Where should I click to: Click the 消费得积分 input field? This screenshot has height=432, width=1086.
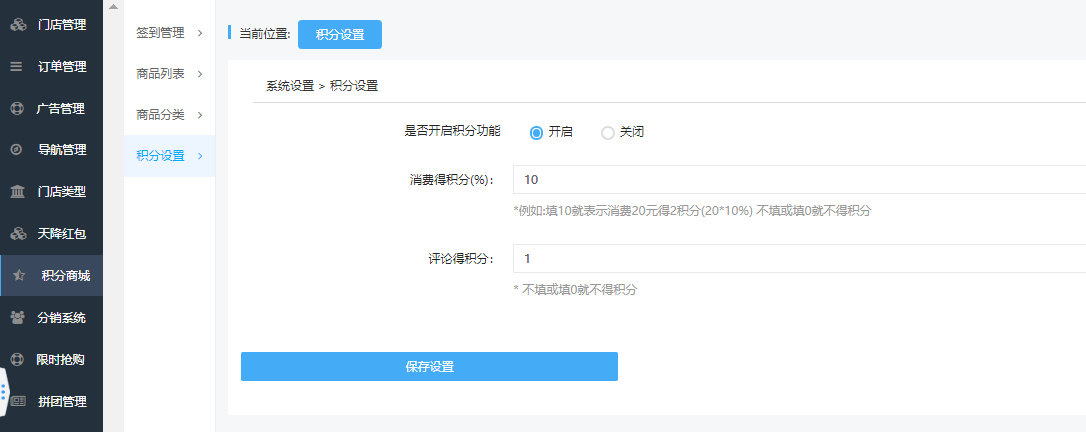click(799, 179)
